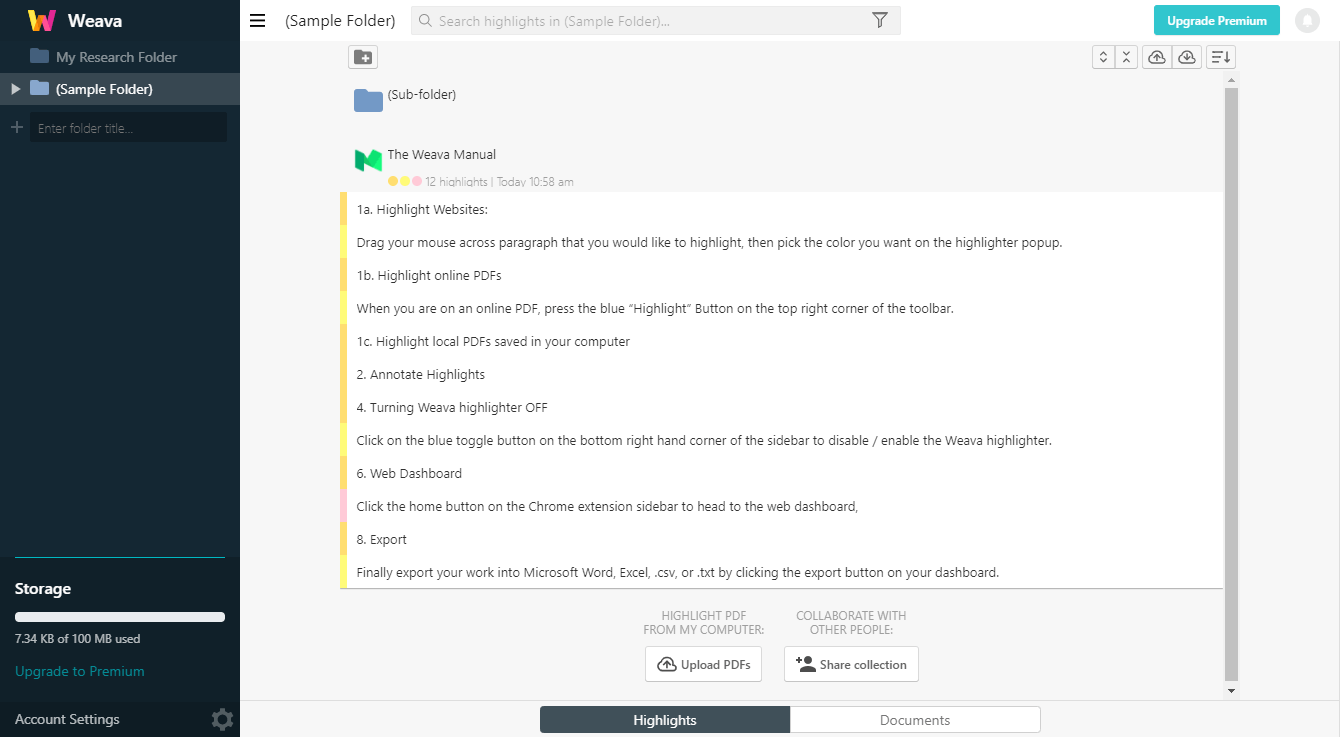Select '4. Turning Weava highlighter OFF' highlight
This screenshot has width=1340, height=737.
point(781,407)
